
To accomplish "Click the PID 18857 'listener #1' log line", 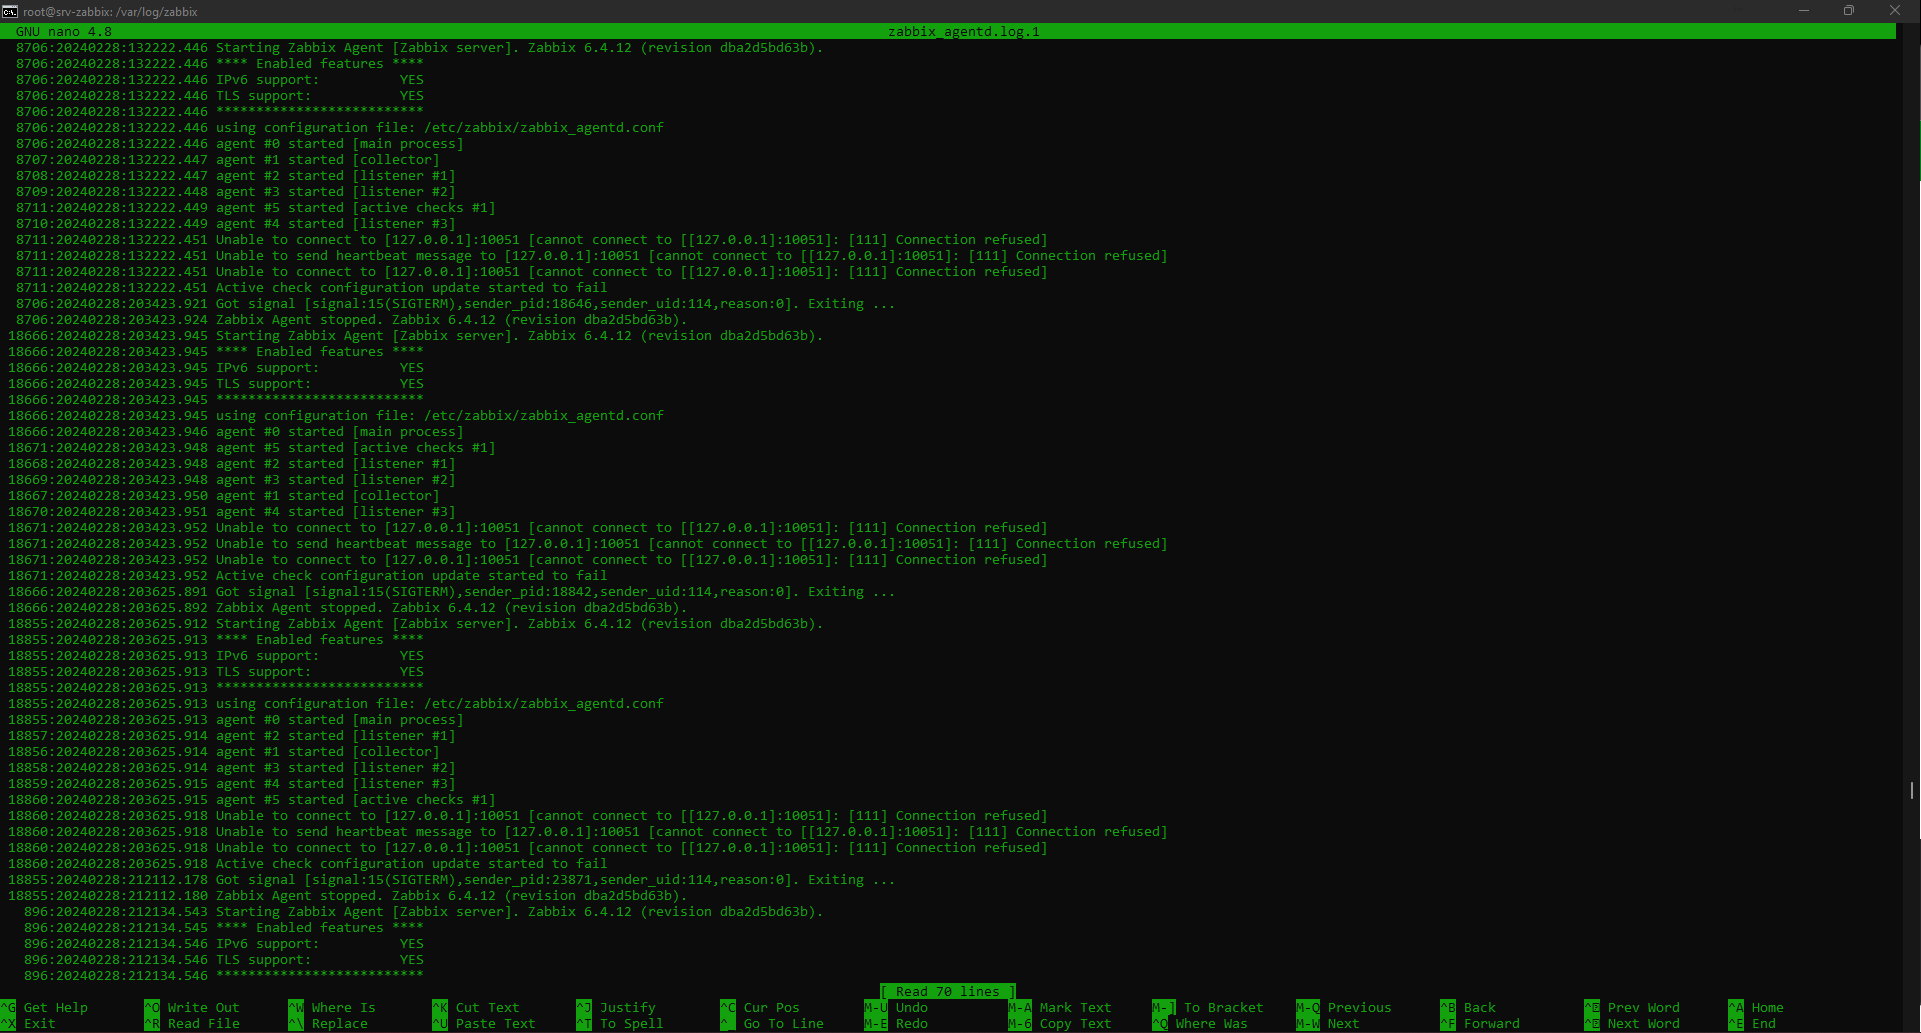I will 232,736.
